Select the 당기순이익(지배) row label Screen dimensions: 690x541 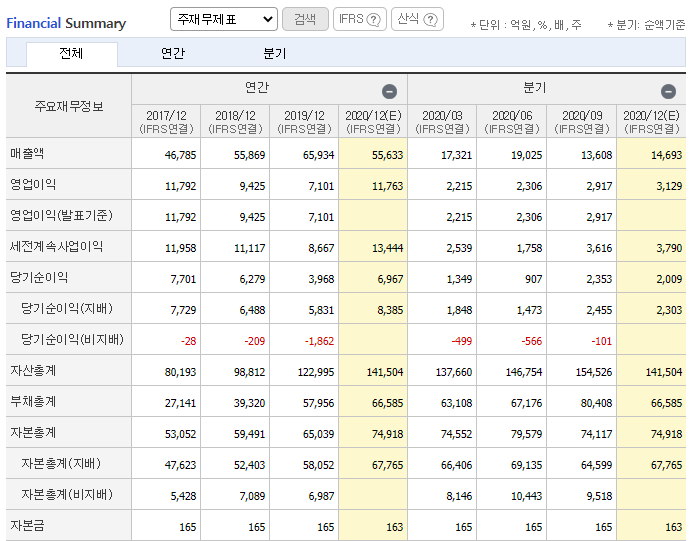[67, 308]
